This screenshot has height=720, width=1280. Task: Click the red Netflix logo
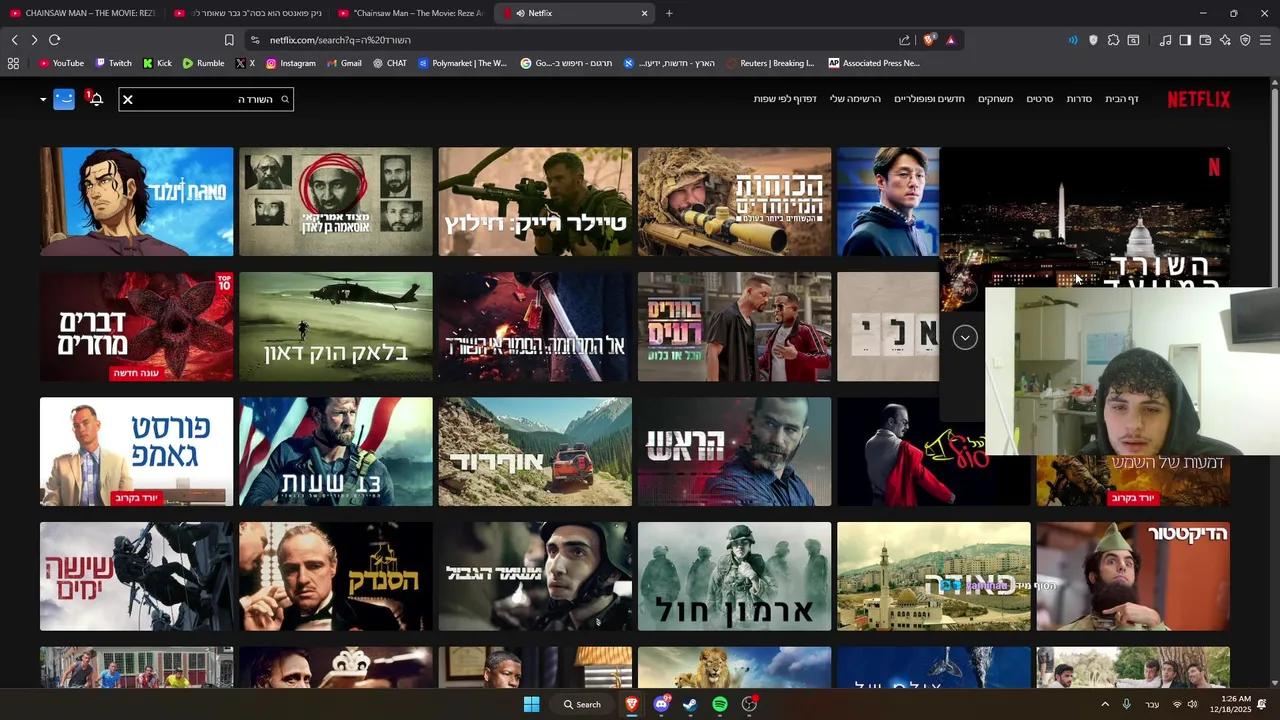click(1199, 99)
